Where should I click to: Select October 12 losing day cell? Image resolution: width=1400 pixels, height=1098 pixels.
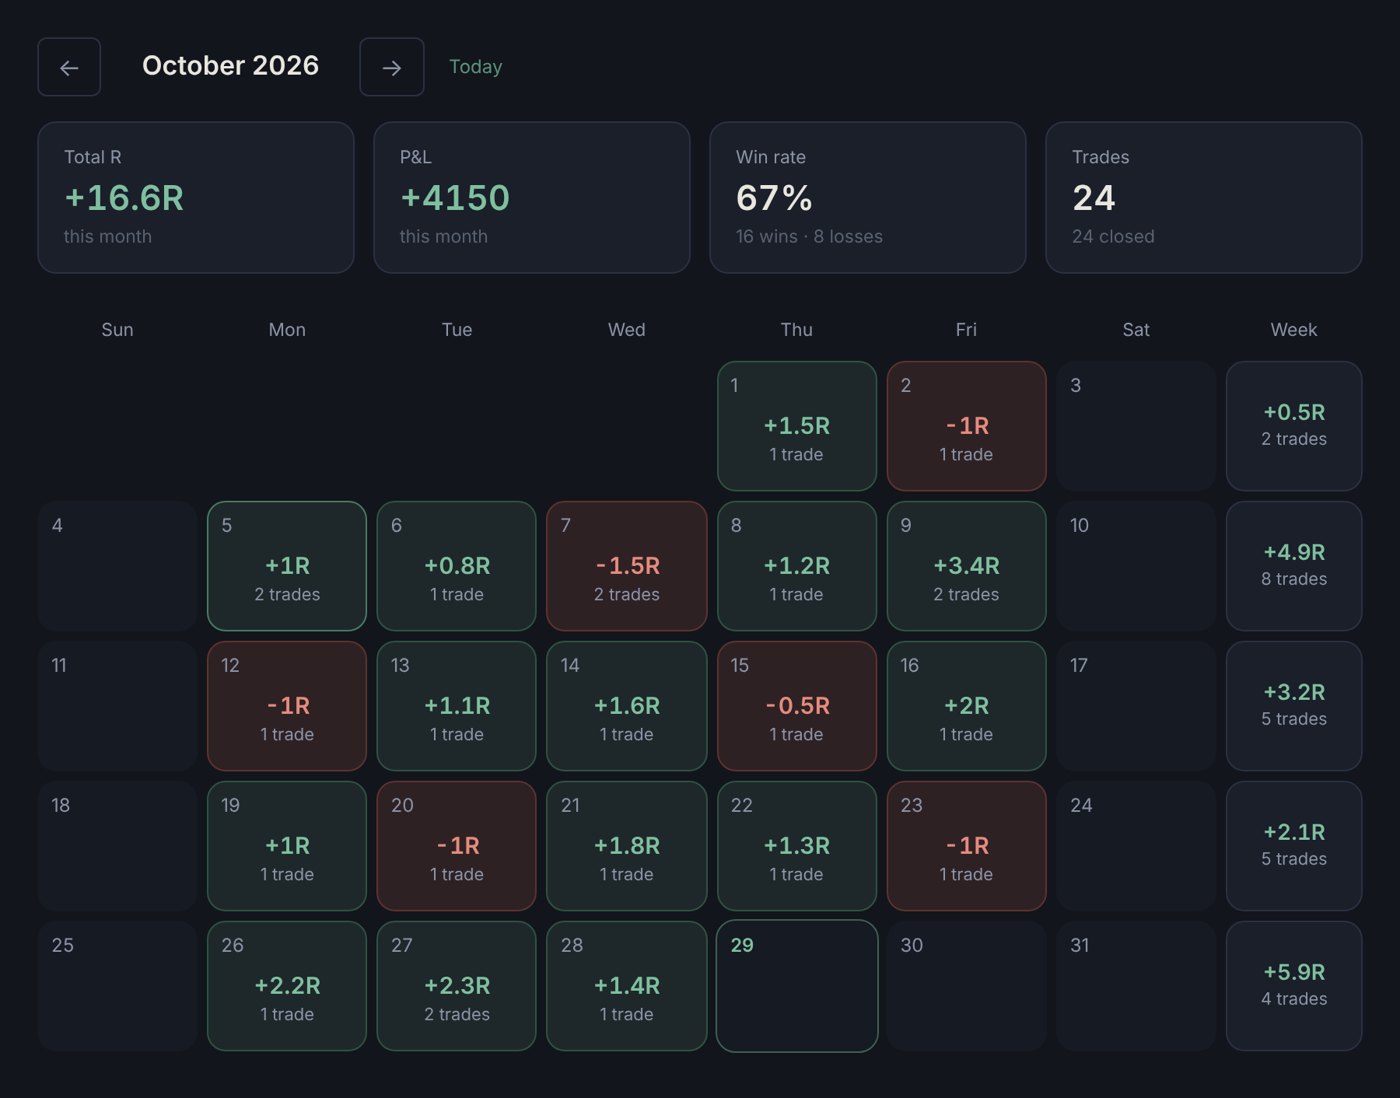coord(287,706)
